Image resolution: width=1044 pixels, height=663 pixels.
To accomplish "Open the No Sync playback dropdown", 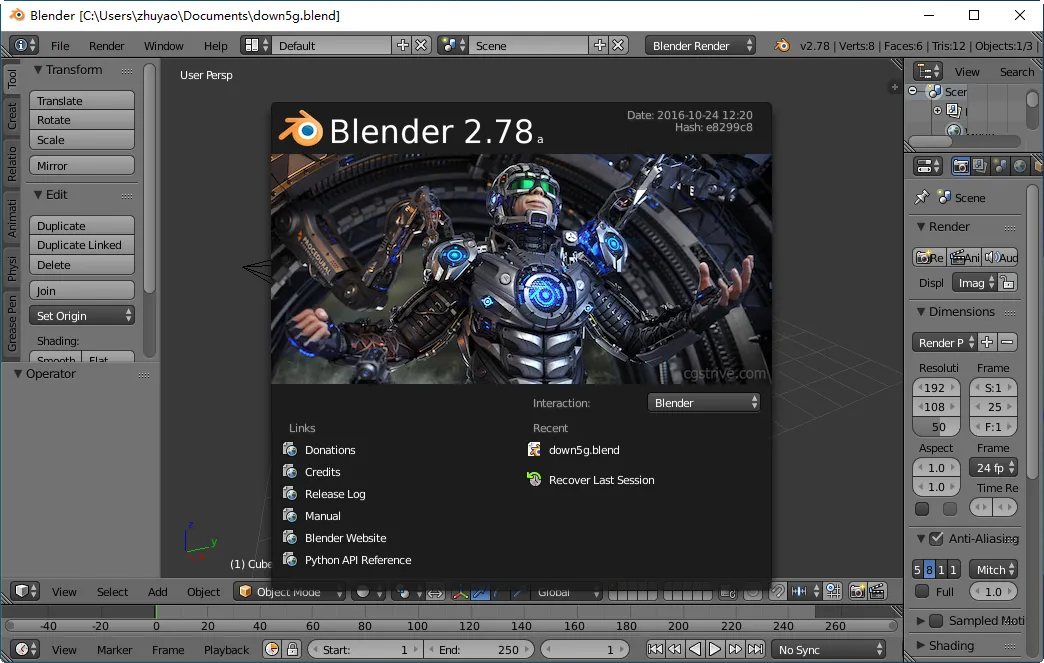I will (828, 649).
